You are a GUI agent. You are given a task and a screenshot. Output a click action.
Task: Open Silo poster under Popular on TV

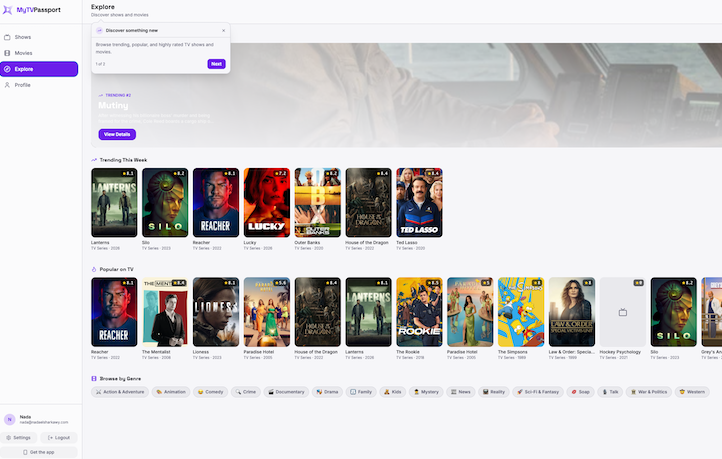(674, 312)
